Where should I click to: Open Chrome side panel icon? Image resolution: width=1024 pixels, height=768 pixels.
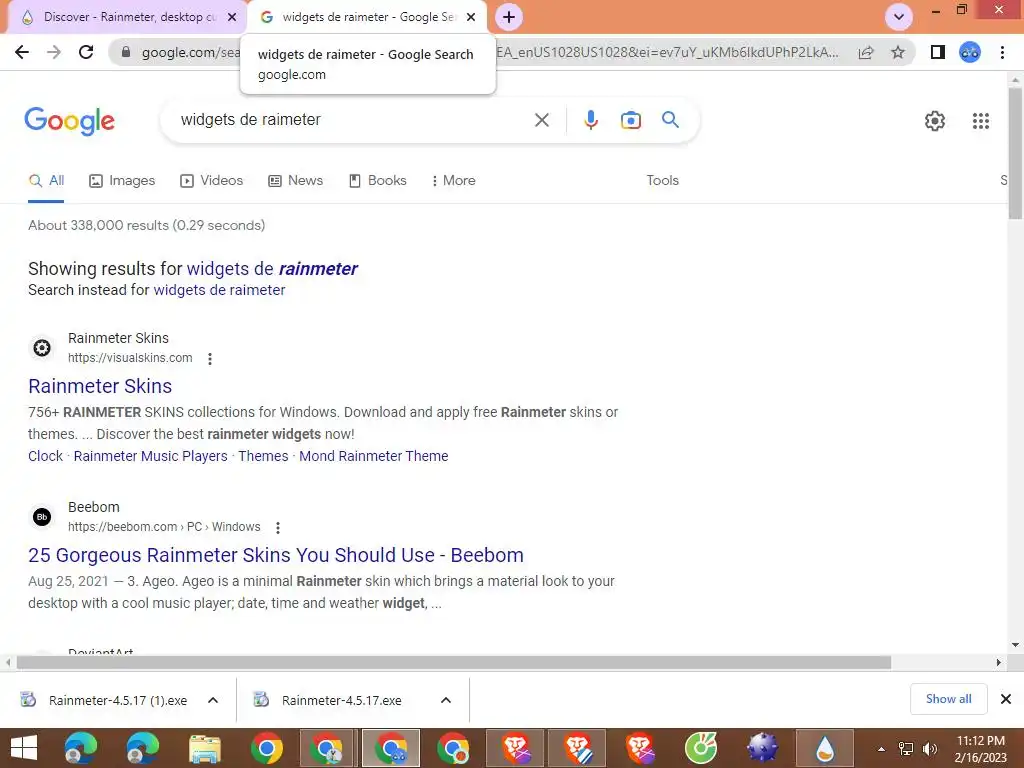point(938,52)
